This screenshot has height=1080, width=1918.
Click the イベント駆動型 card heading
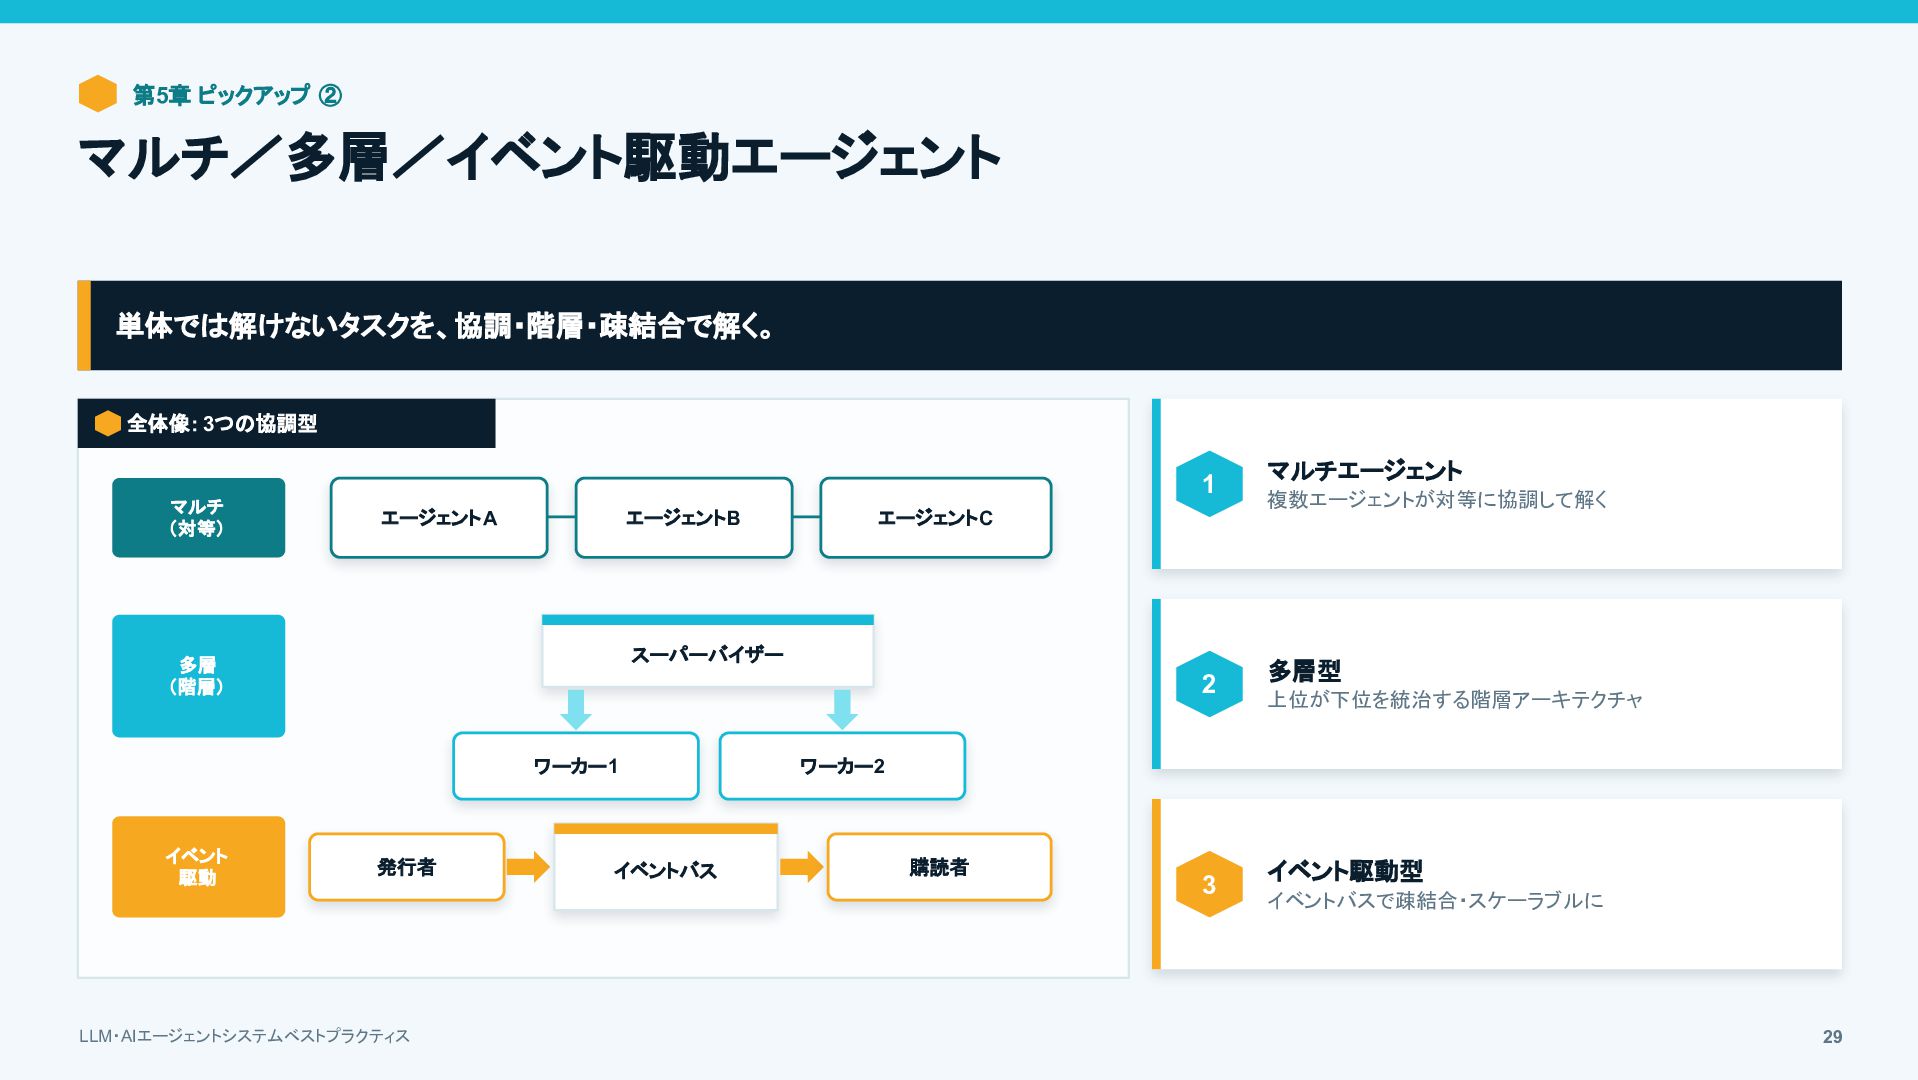(x=1345, y=871)
